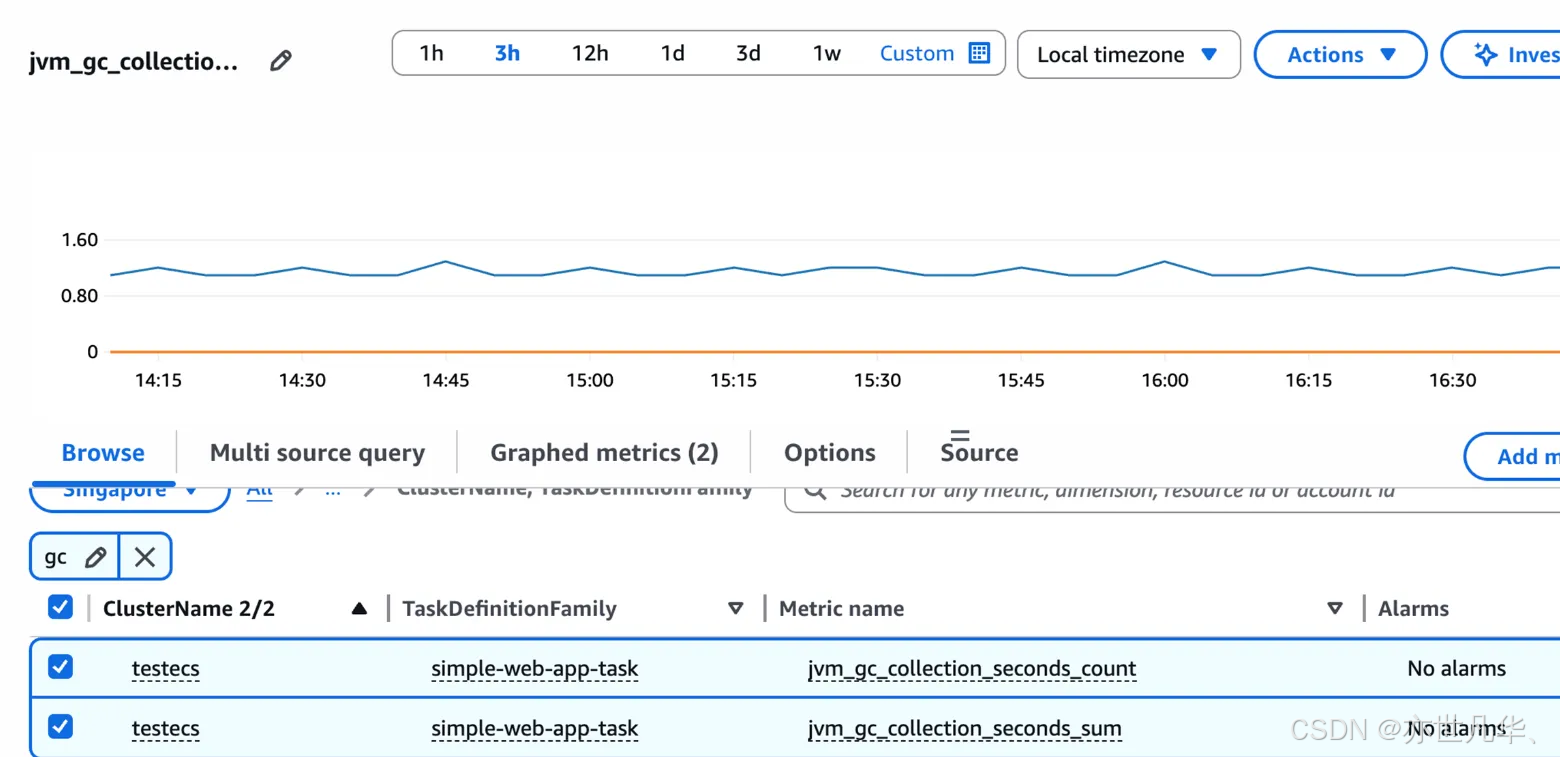Select the 1w time range

click(826, 53)
